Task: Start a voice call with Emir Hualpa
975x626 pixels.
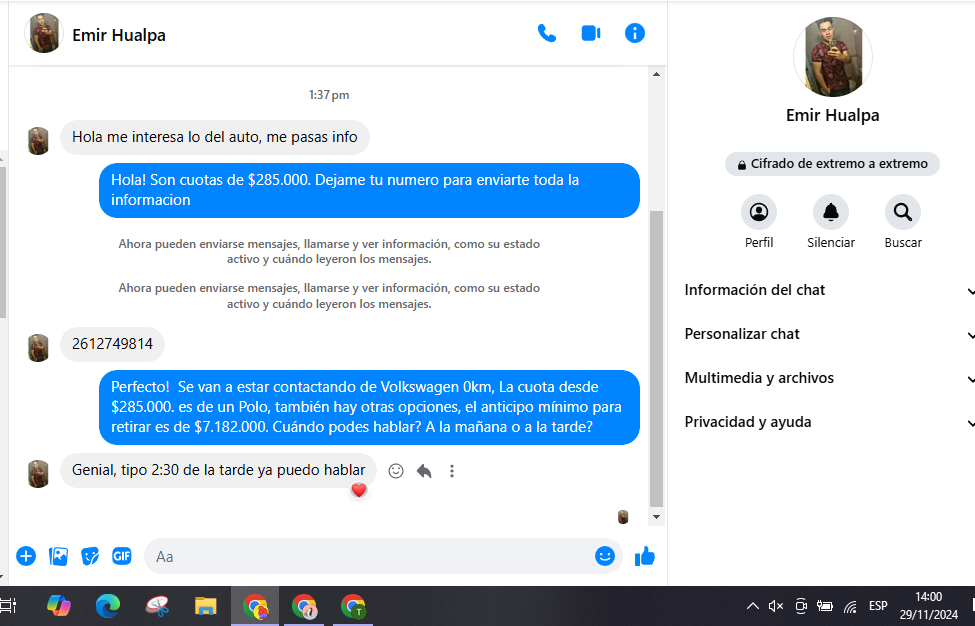Action: 546,34
